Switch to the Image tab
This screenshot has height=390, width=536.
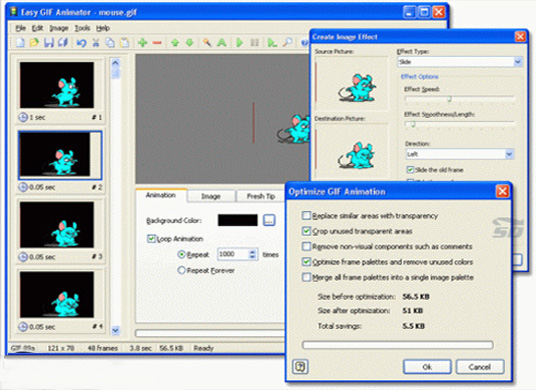click(211, 196)
